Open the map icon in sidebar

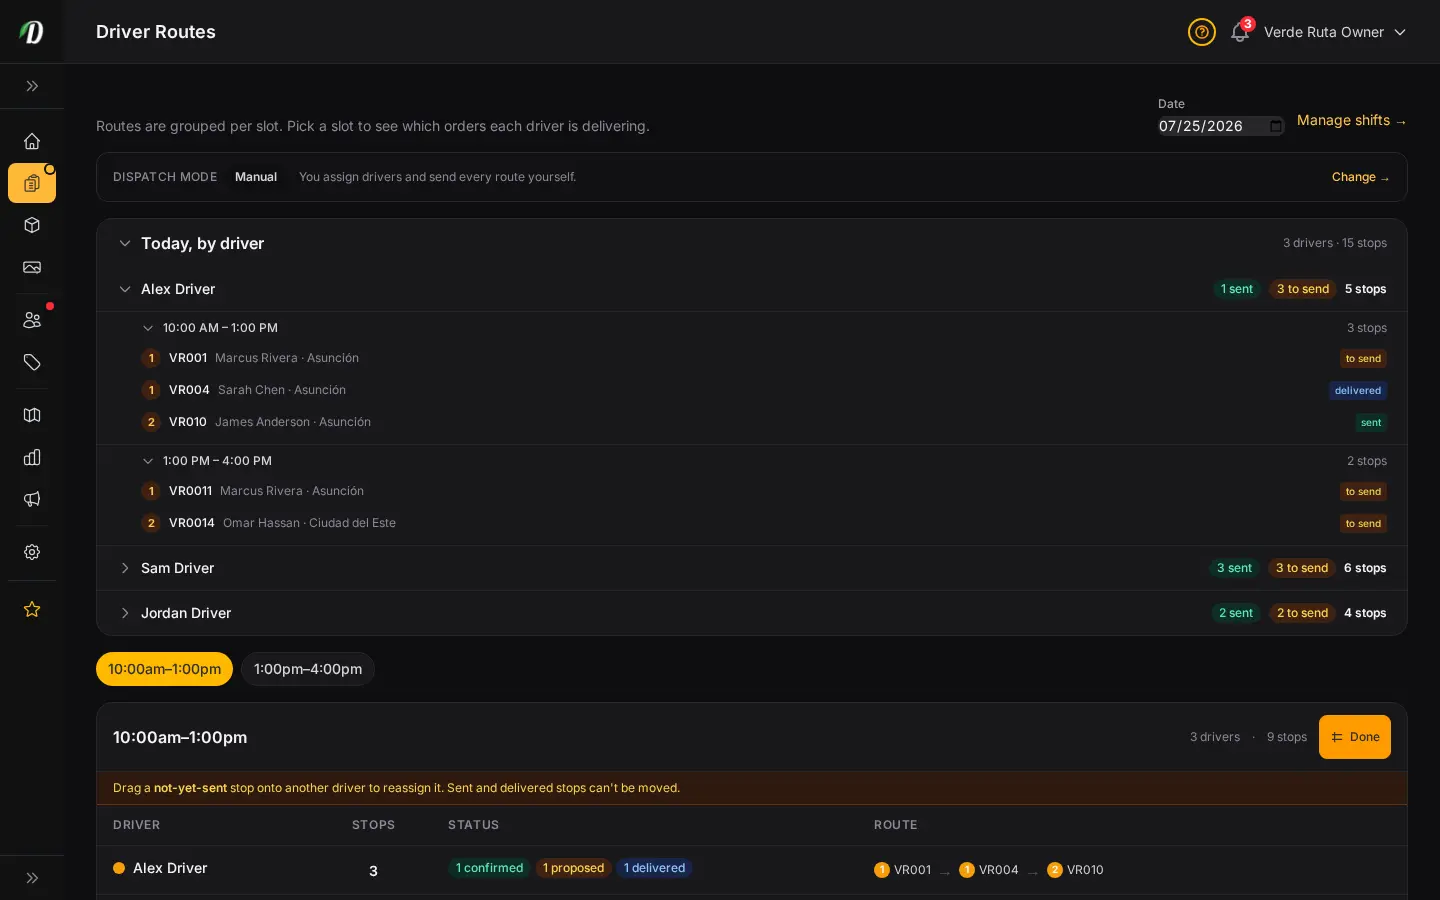[x=32, y=415]
